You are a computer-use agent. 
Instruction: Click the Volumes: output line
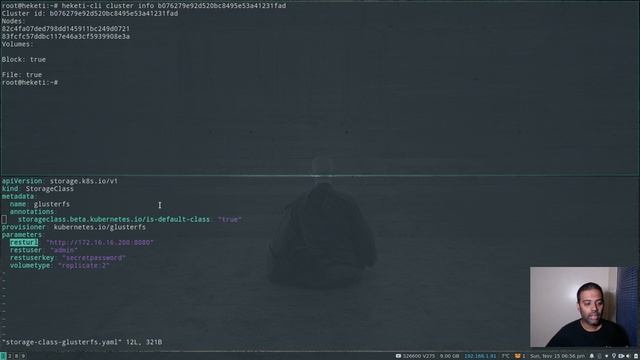pyautogui.click(x=18, y=44)
